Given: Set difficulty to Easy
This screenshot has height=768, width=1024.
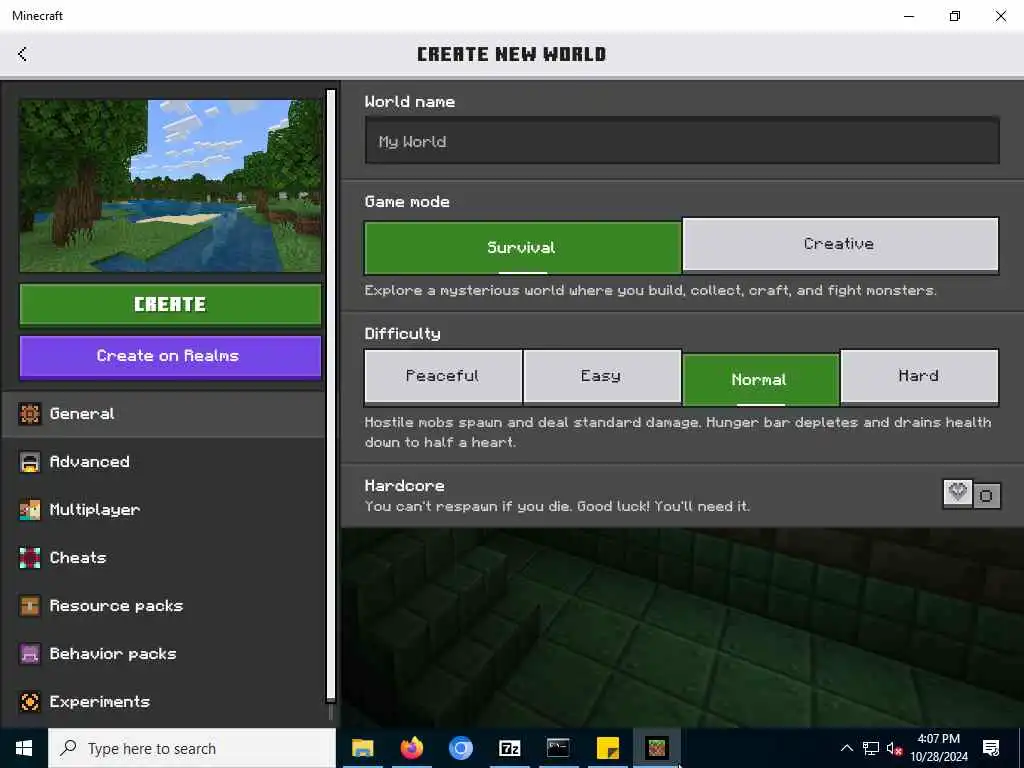Looking at the screenshot, I should pos(601,376).
